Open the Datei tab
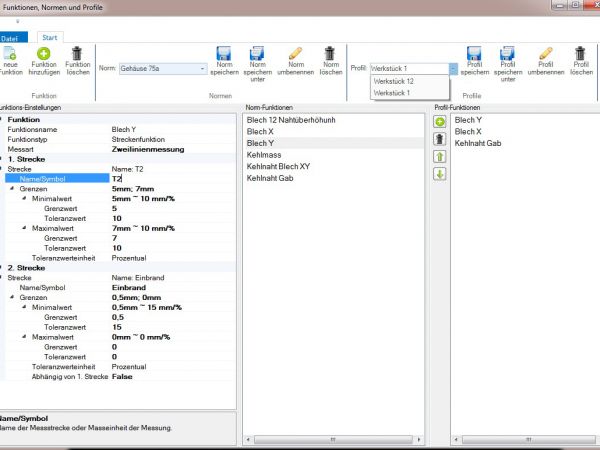Viewport: 600px width, 450px height. coord(13,38)
